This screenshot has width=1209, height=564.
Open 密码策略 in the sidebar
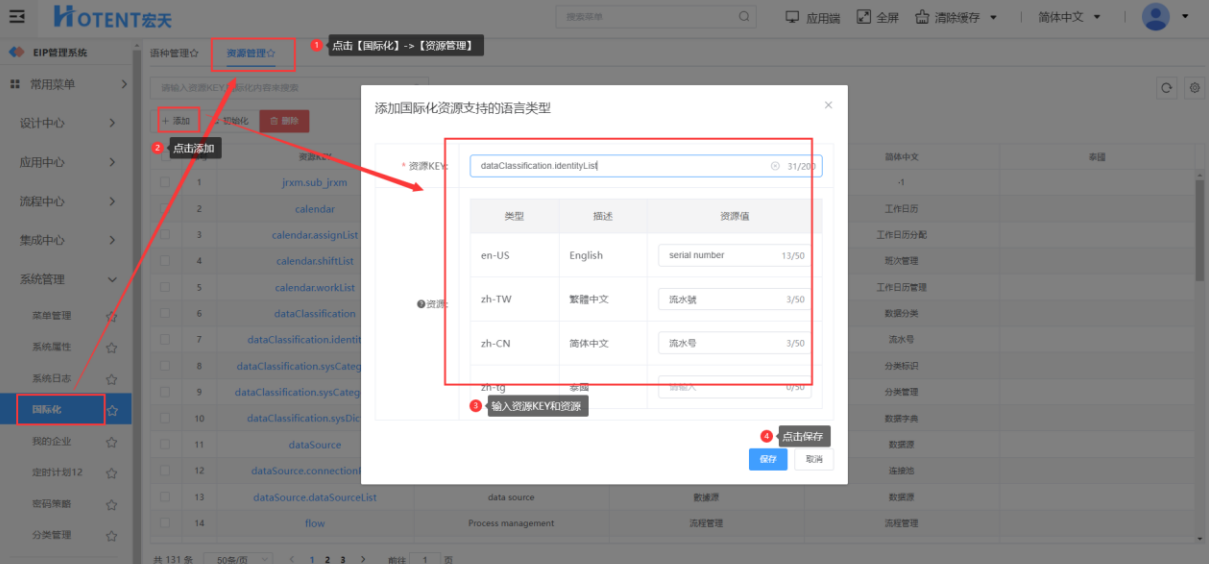51,504
